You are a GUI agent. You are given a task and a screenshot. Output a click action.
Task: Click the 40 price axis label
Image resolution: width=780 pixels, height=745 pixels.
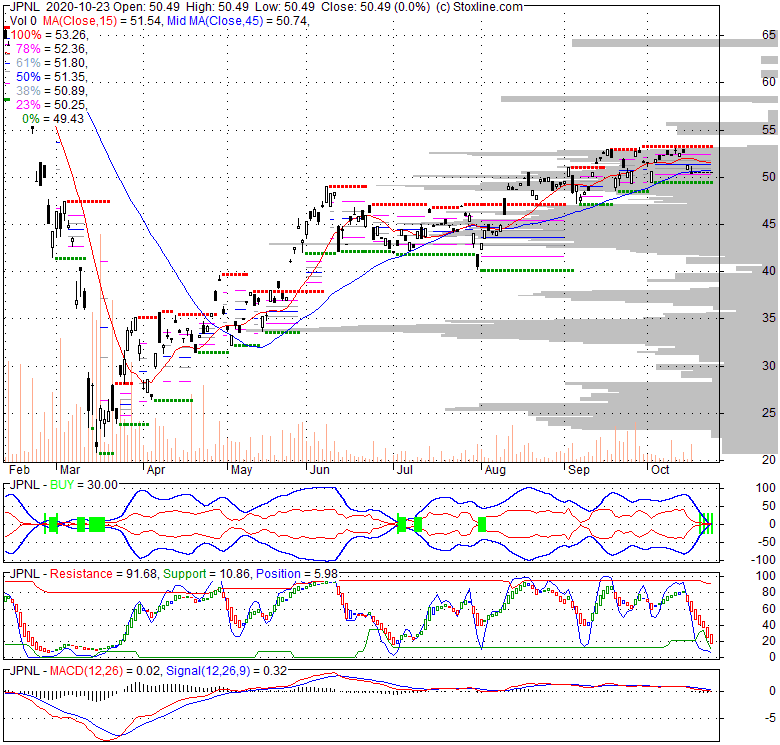[x=769, y=271]
